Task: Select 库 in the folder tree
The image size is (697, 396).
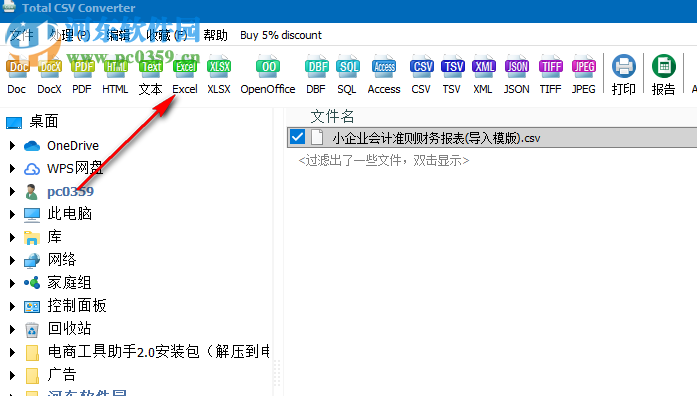Action: point(54,237)
